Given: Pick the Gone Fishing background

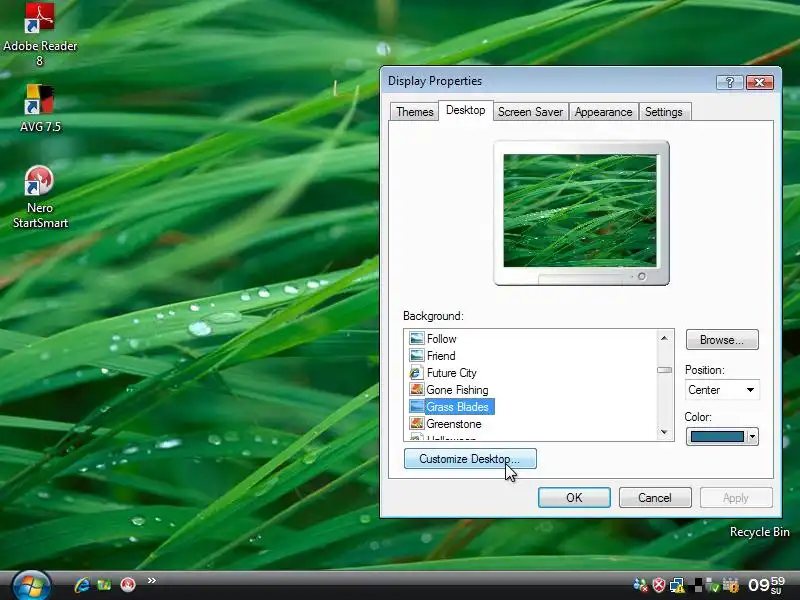Looking at the screenshot, I should [x=449, y=390].
